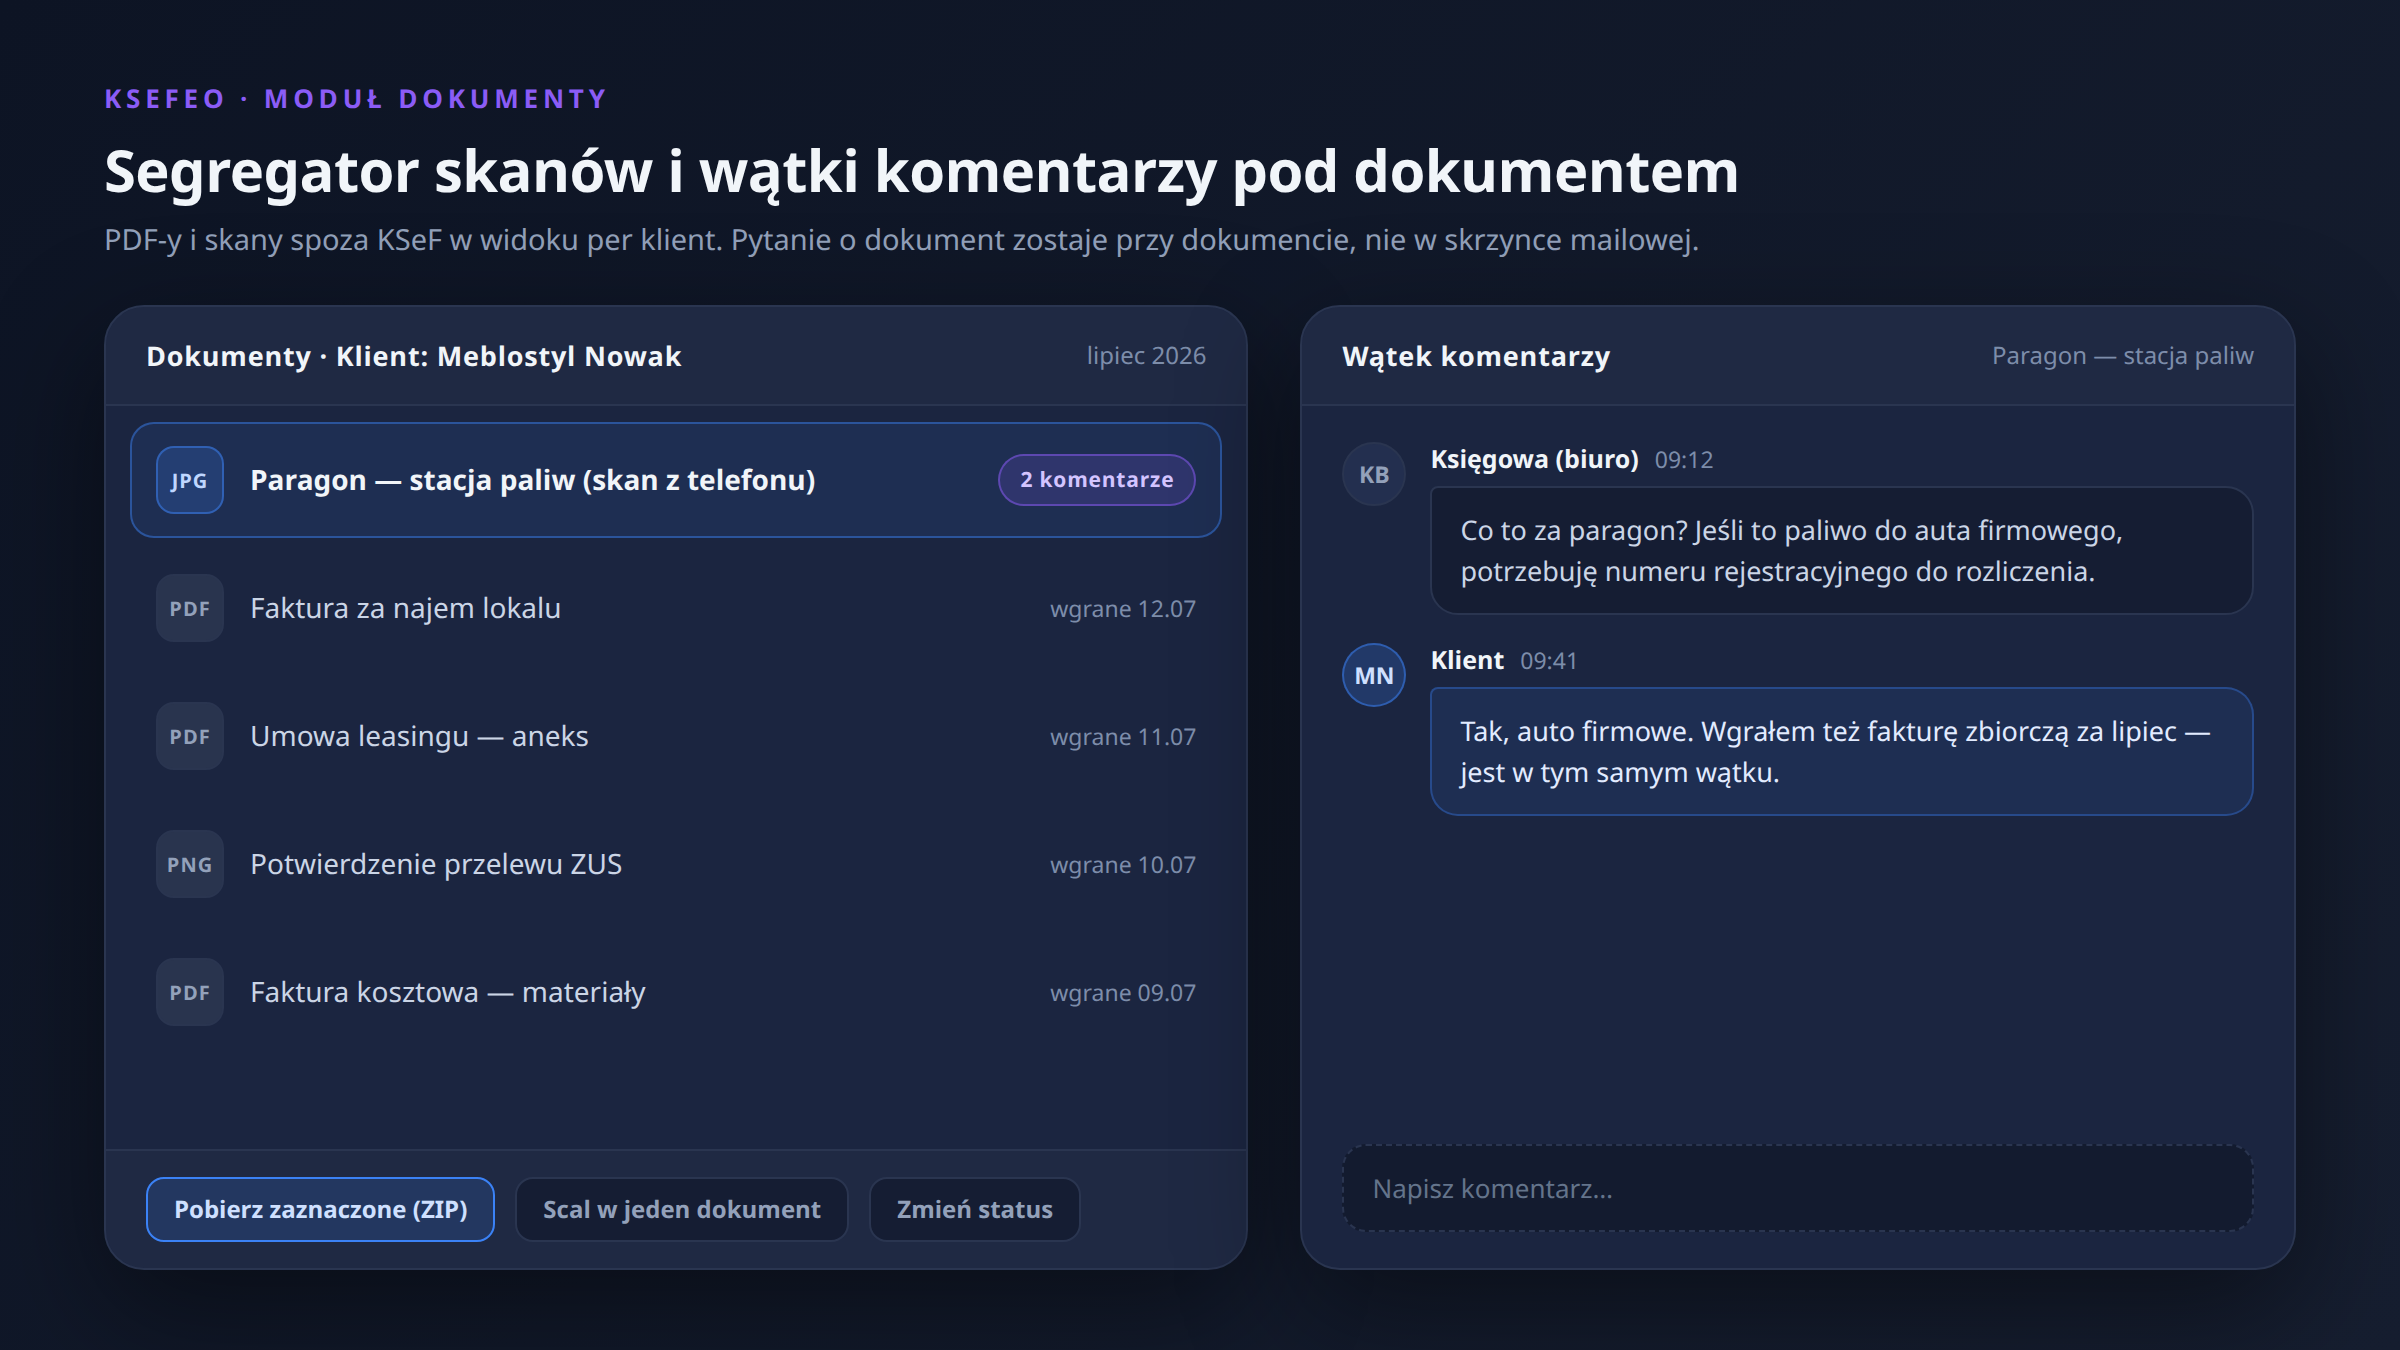Click the '09:41' comment timestamp

click(x=1548, y=661)
